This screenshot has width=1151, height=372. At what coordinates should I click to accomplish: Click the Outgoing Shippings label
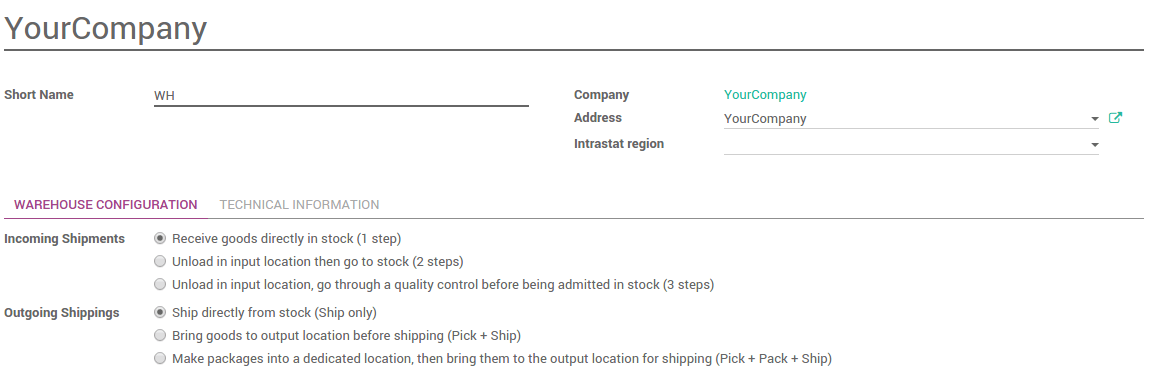tap(62, 313)
